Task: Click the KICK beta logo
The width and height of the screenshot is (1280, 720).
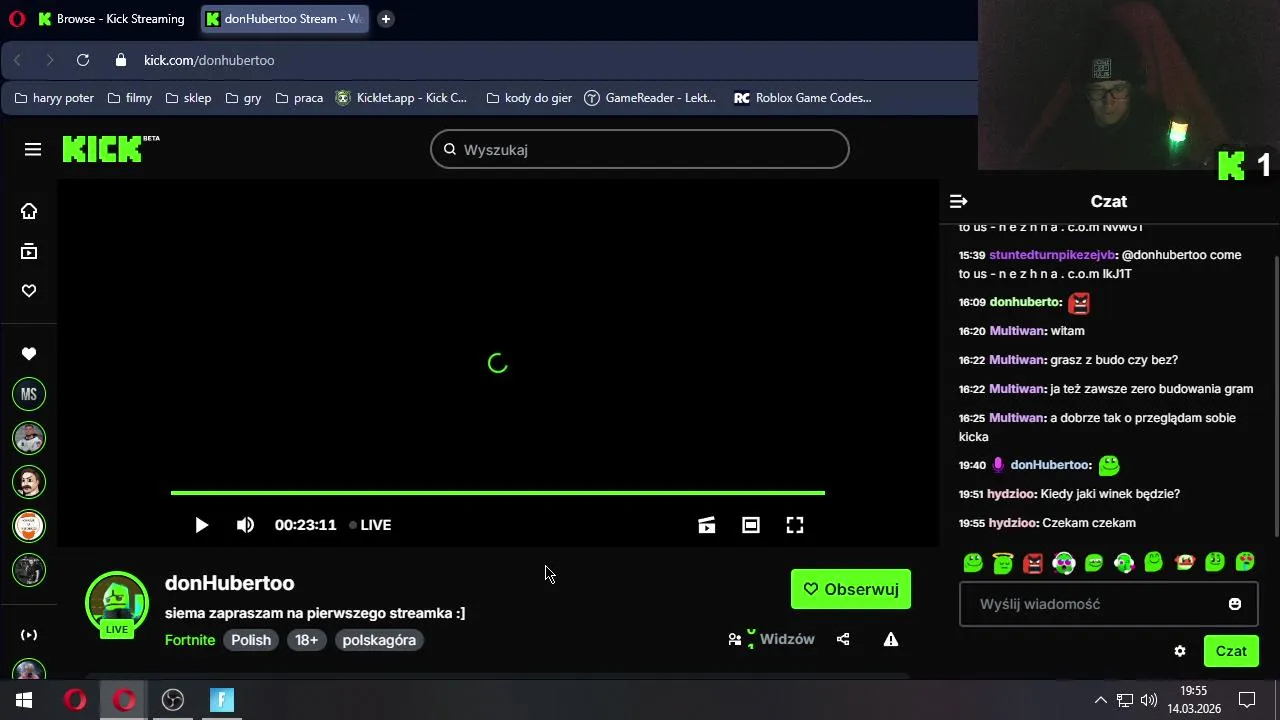Action: (x=110, y=149)
